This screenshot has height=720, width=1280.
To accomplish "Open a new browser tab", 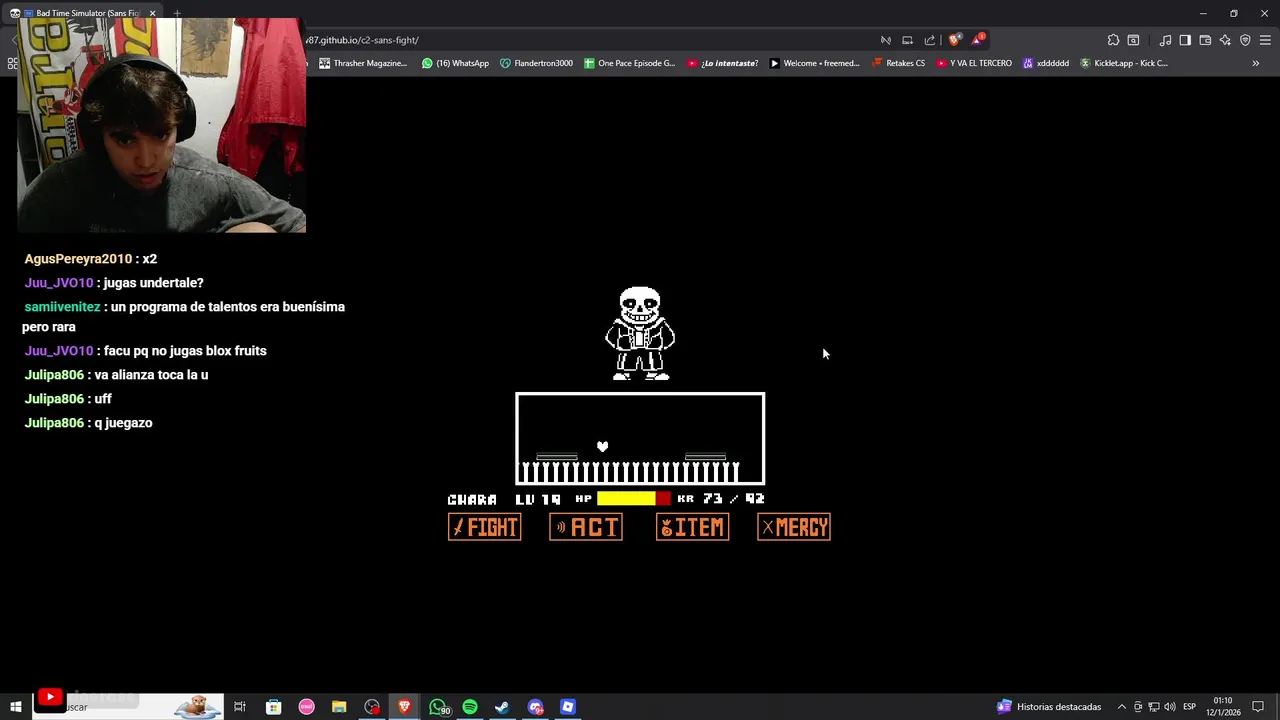I will (177, 13).
